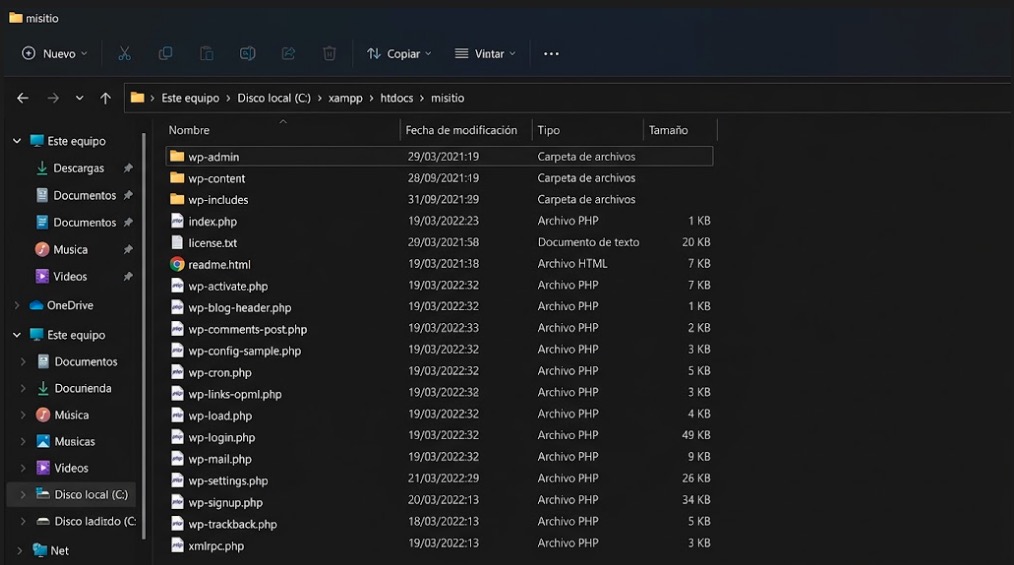Open the Vintar view dropdown
Image resolution: width=1014 pixels, height=565 pixels.
pyautogui.click(x=485, y=54)
